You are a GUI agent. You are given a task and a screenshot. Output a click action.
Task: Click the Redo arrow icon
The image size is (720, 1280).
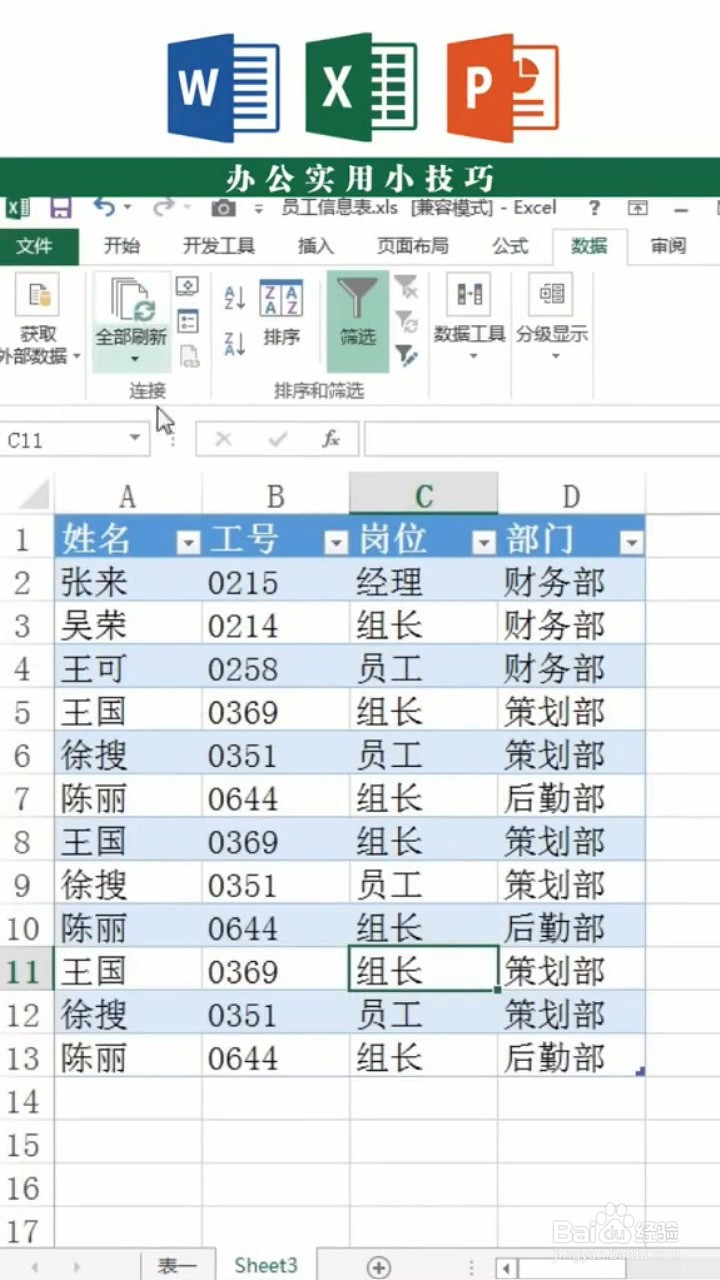coord(162,207)
